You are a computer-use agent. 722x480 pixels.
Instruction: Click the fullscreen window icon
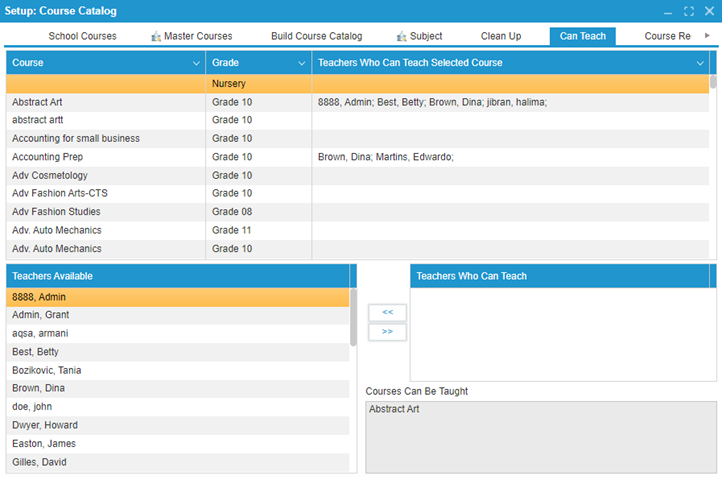tap(689, 11)
